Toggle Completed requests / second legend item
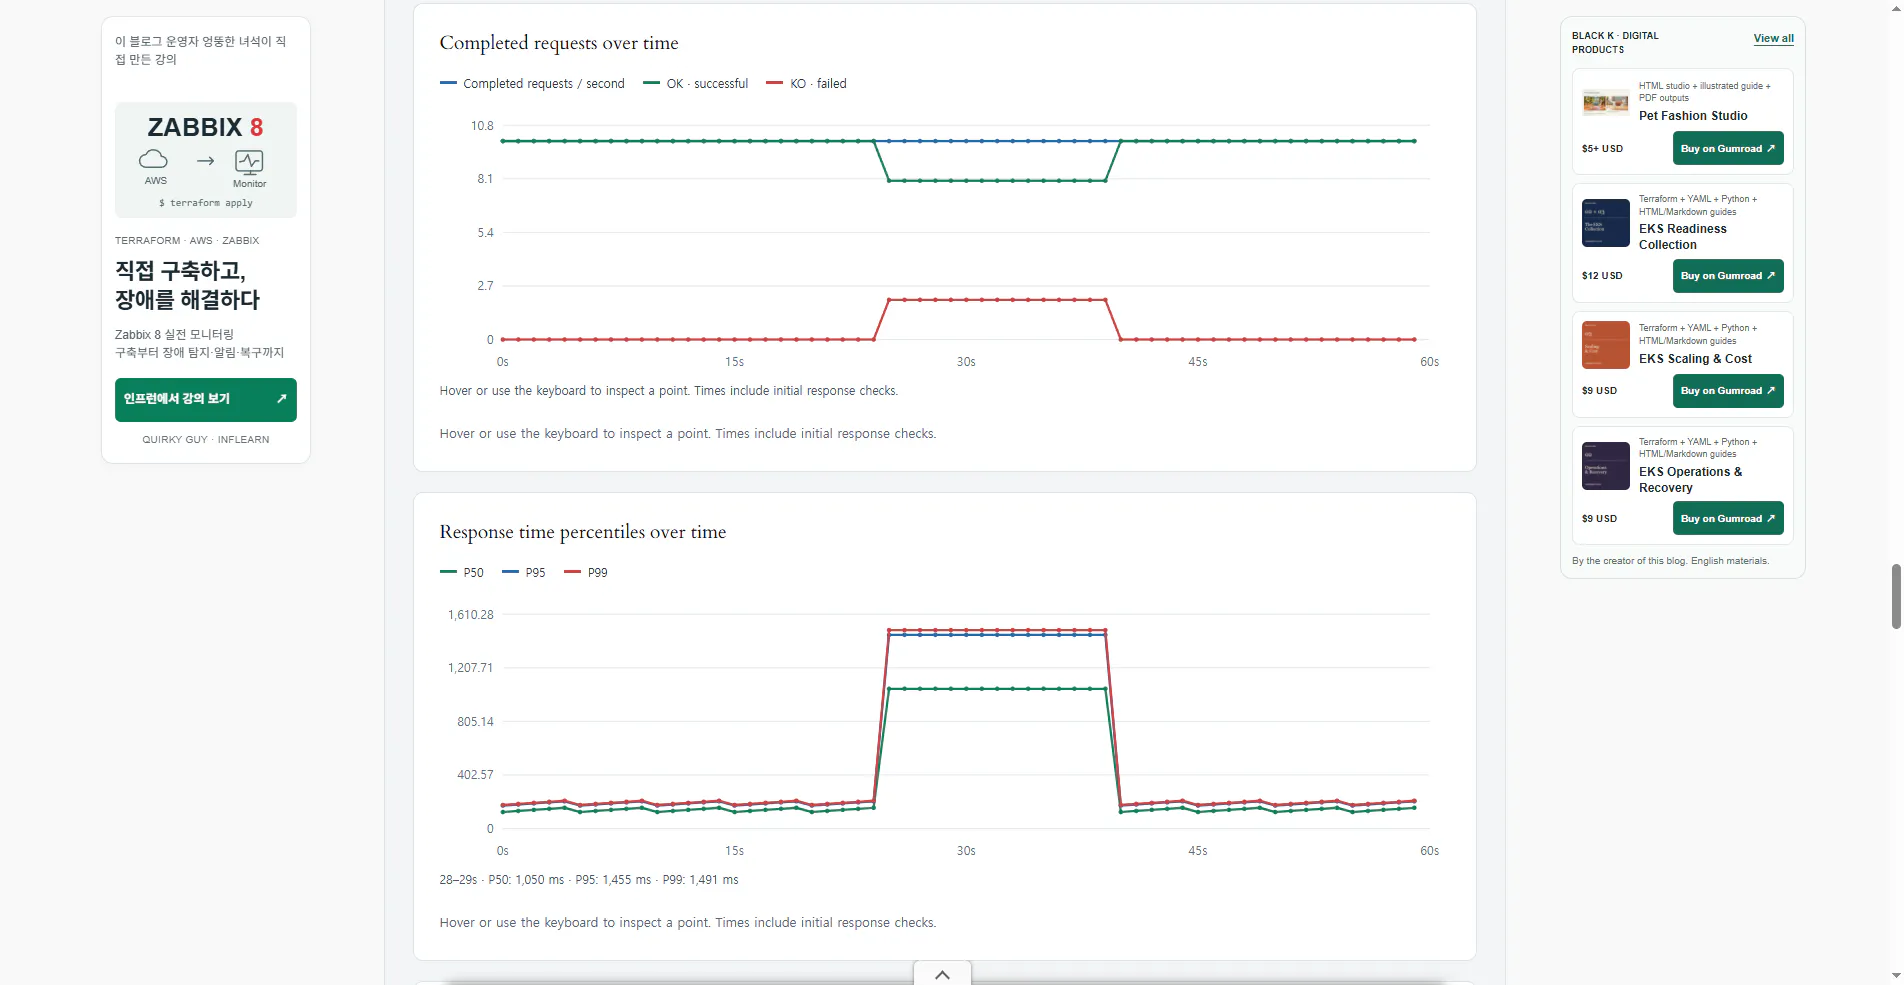The image size is (1904, 985). 532,84
